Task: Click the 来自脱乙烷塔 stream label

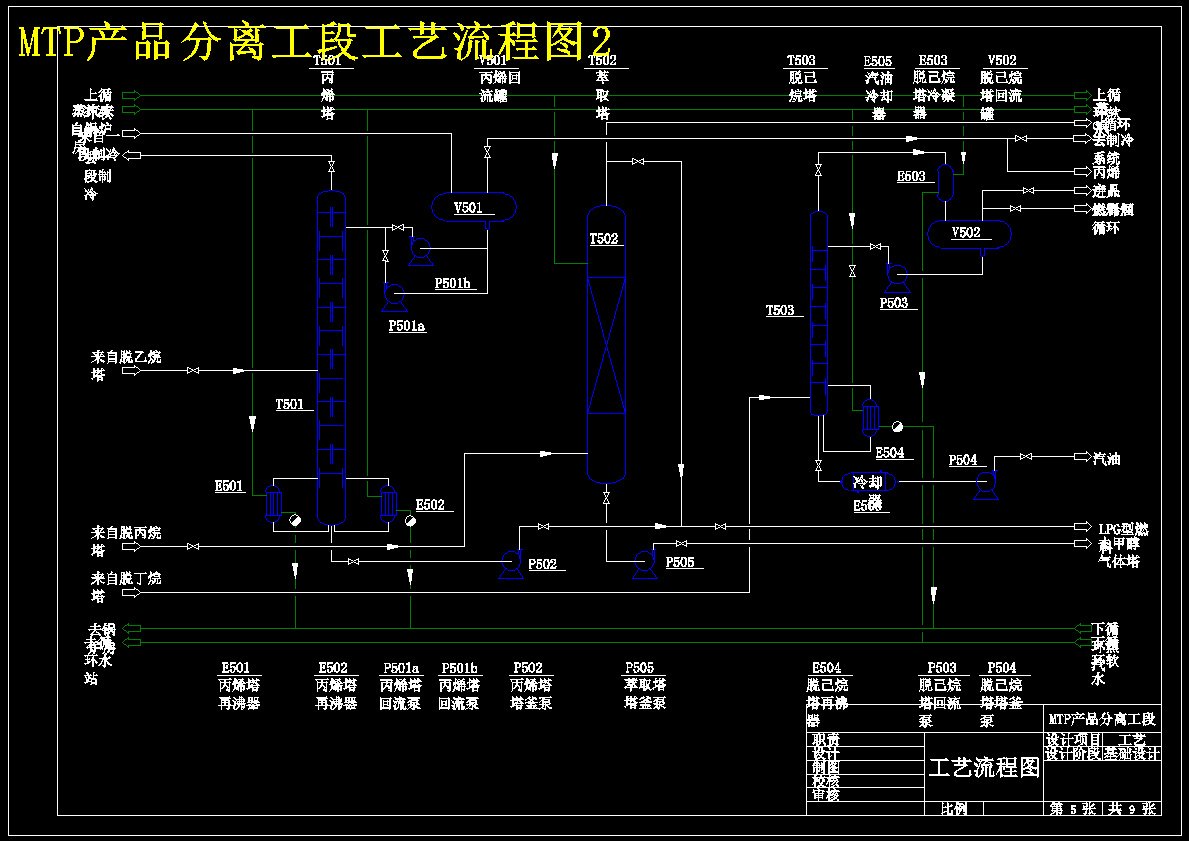Action: coord(126,366)
